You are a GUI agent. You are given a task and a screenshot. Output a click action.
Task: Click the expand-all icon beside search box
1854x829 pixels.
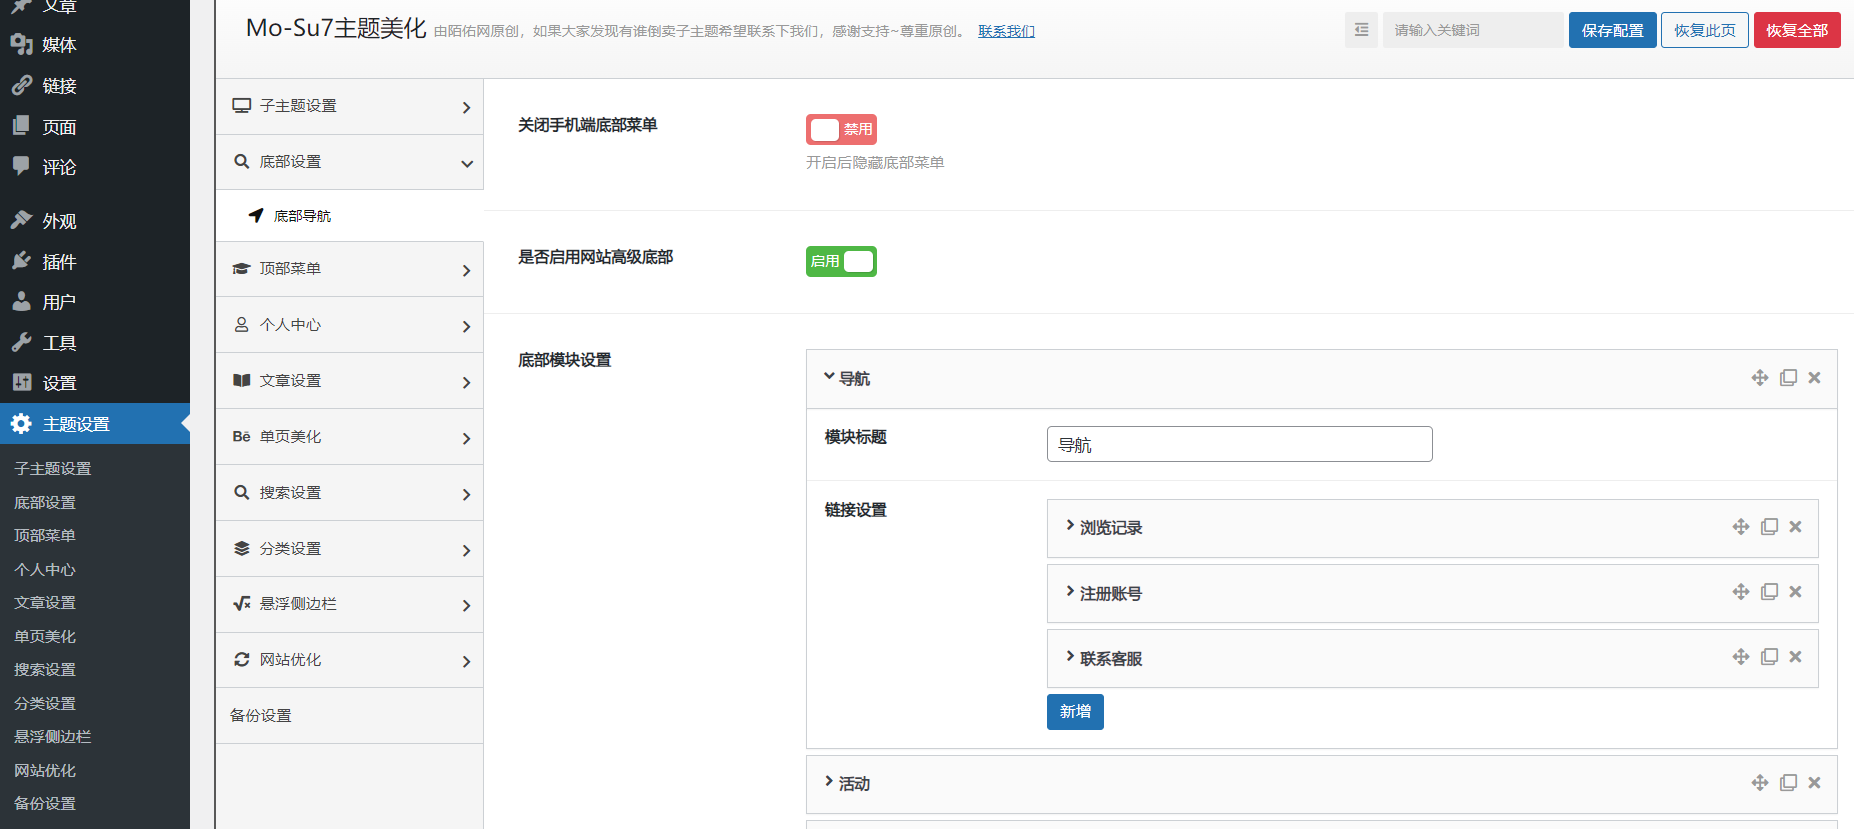click(1361, 30)
